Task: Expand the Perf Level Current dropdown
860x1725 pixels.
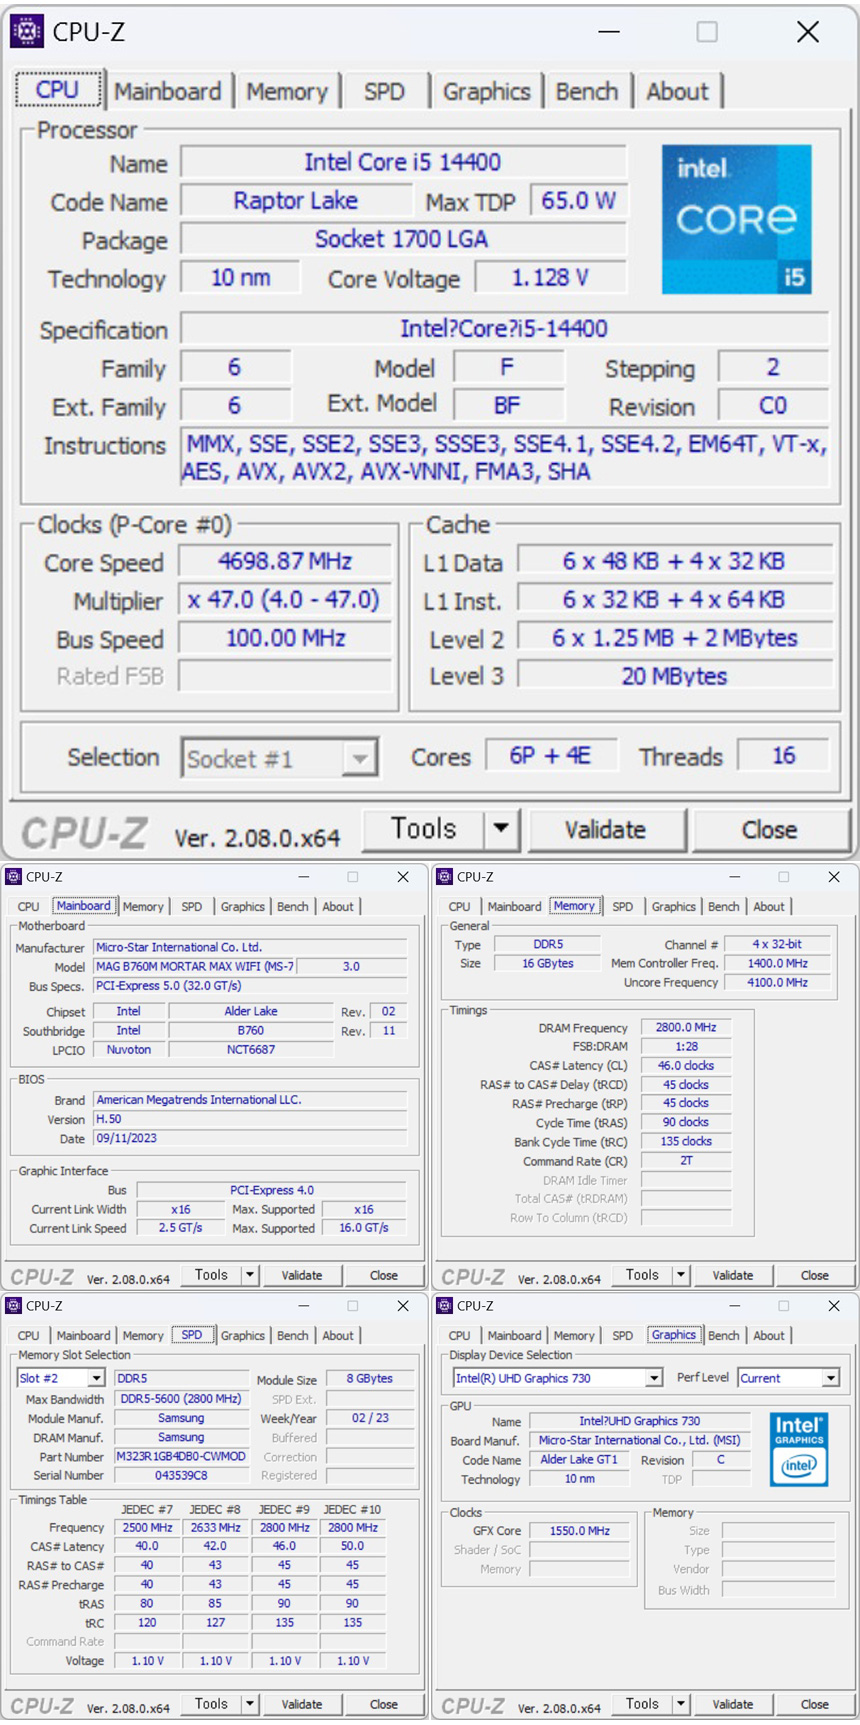Action: tap(830, 1378)
